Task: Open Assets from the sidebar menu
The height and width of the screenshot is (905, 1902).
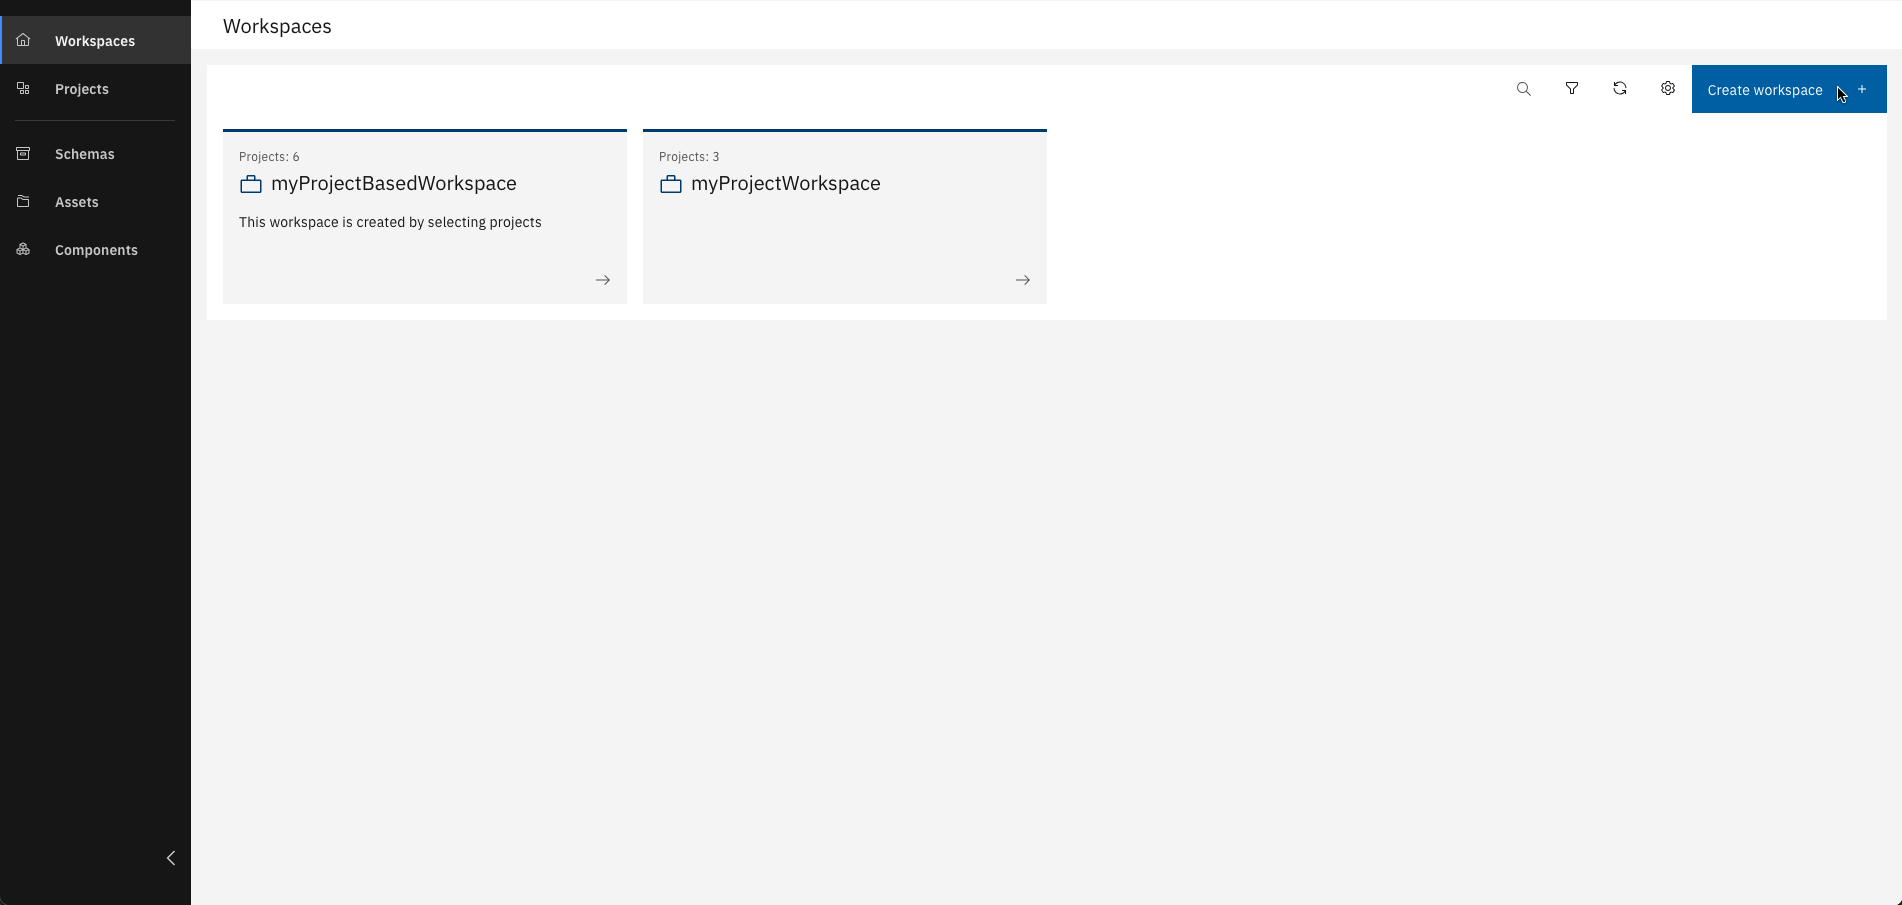Action: pos(77,202)
